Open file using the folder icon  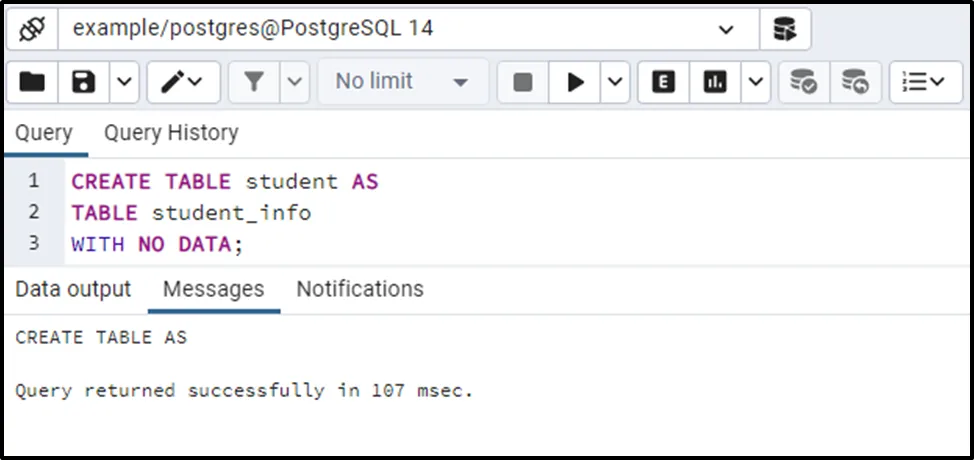pyautogui.click(x=33, y=82)
